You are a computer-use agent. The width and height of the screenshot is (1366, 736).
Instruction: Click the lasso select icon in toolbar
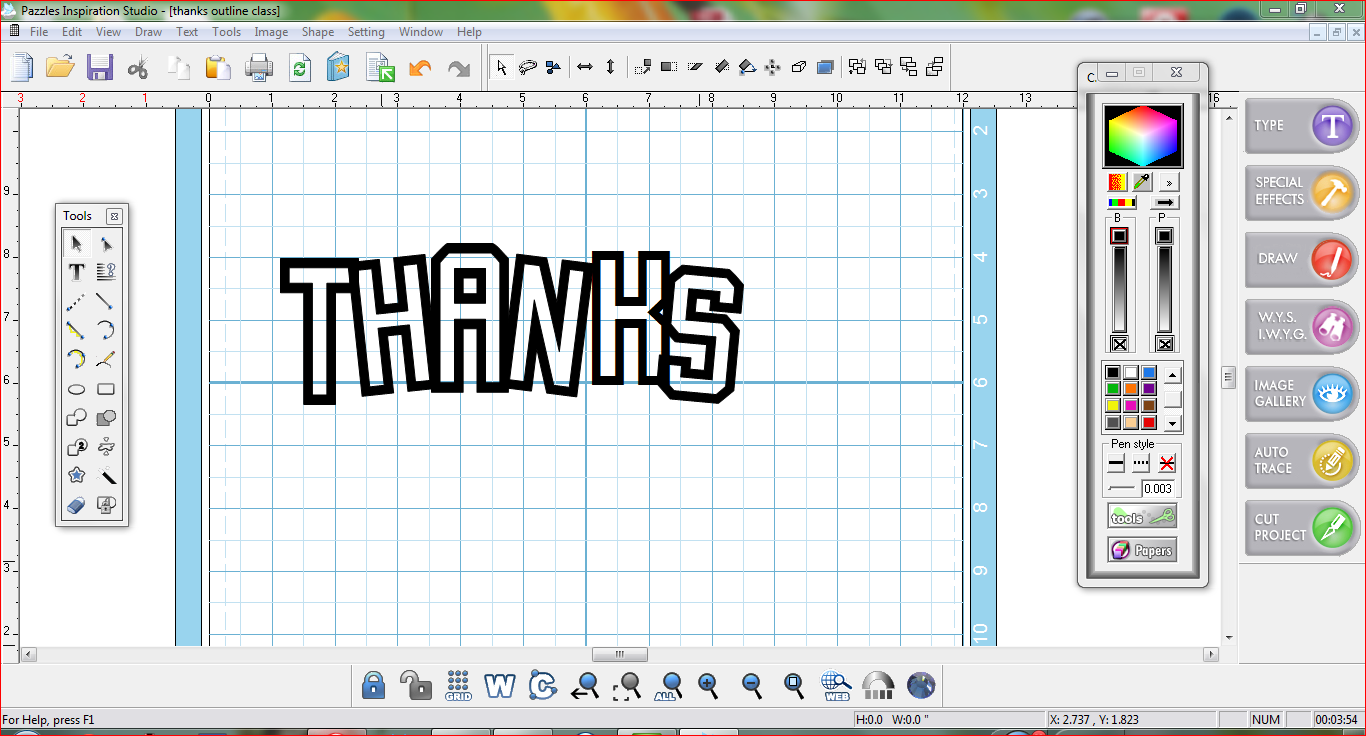[x=528, y=67]
